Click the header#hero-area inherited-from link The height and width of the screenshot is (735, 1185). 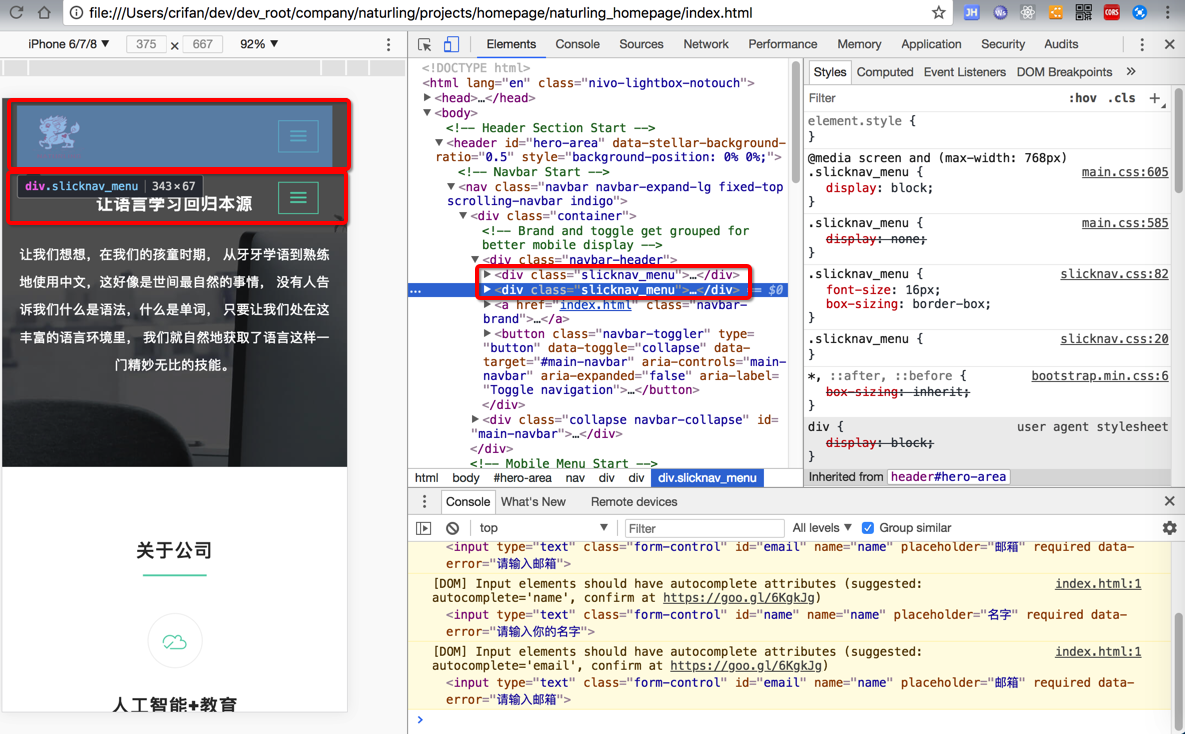point(948,477)
